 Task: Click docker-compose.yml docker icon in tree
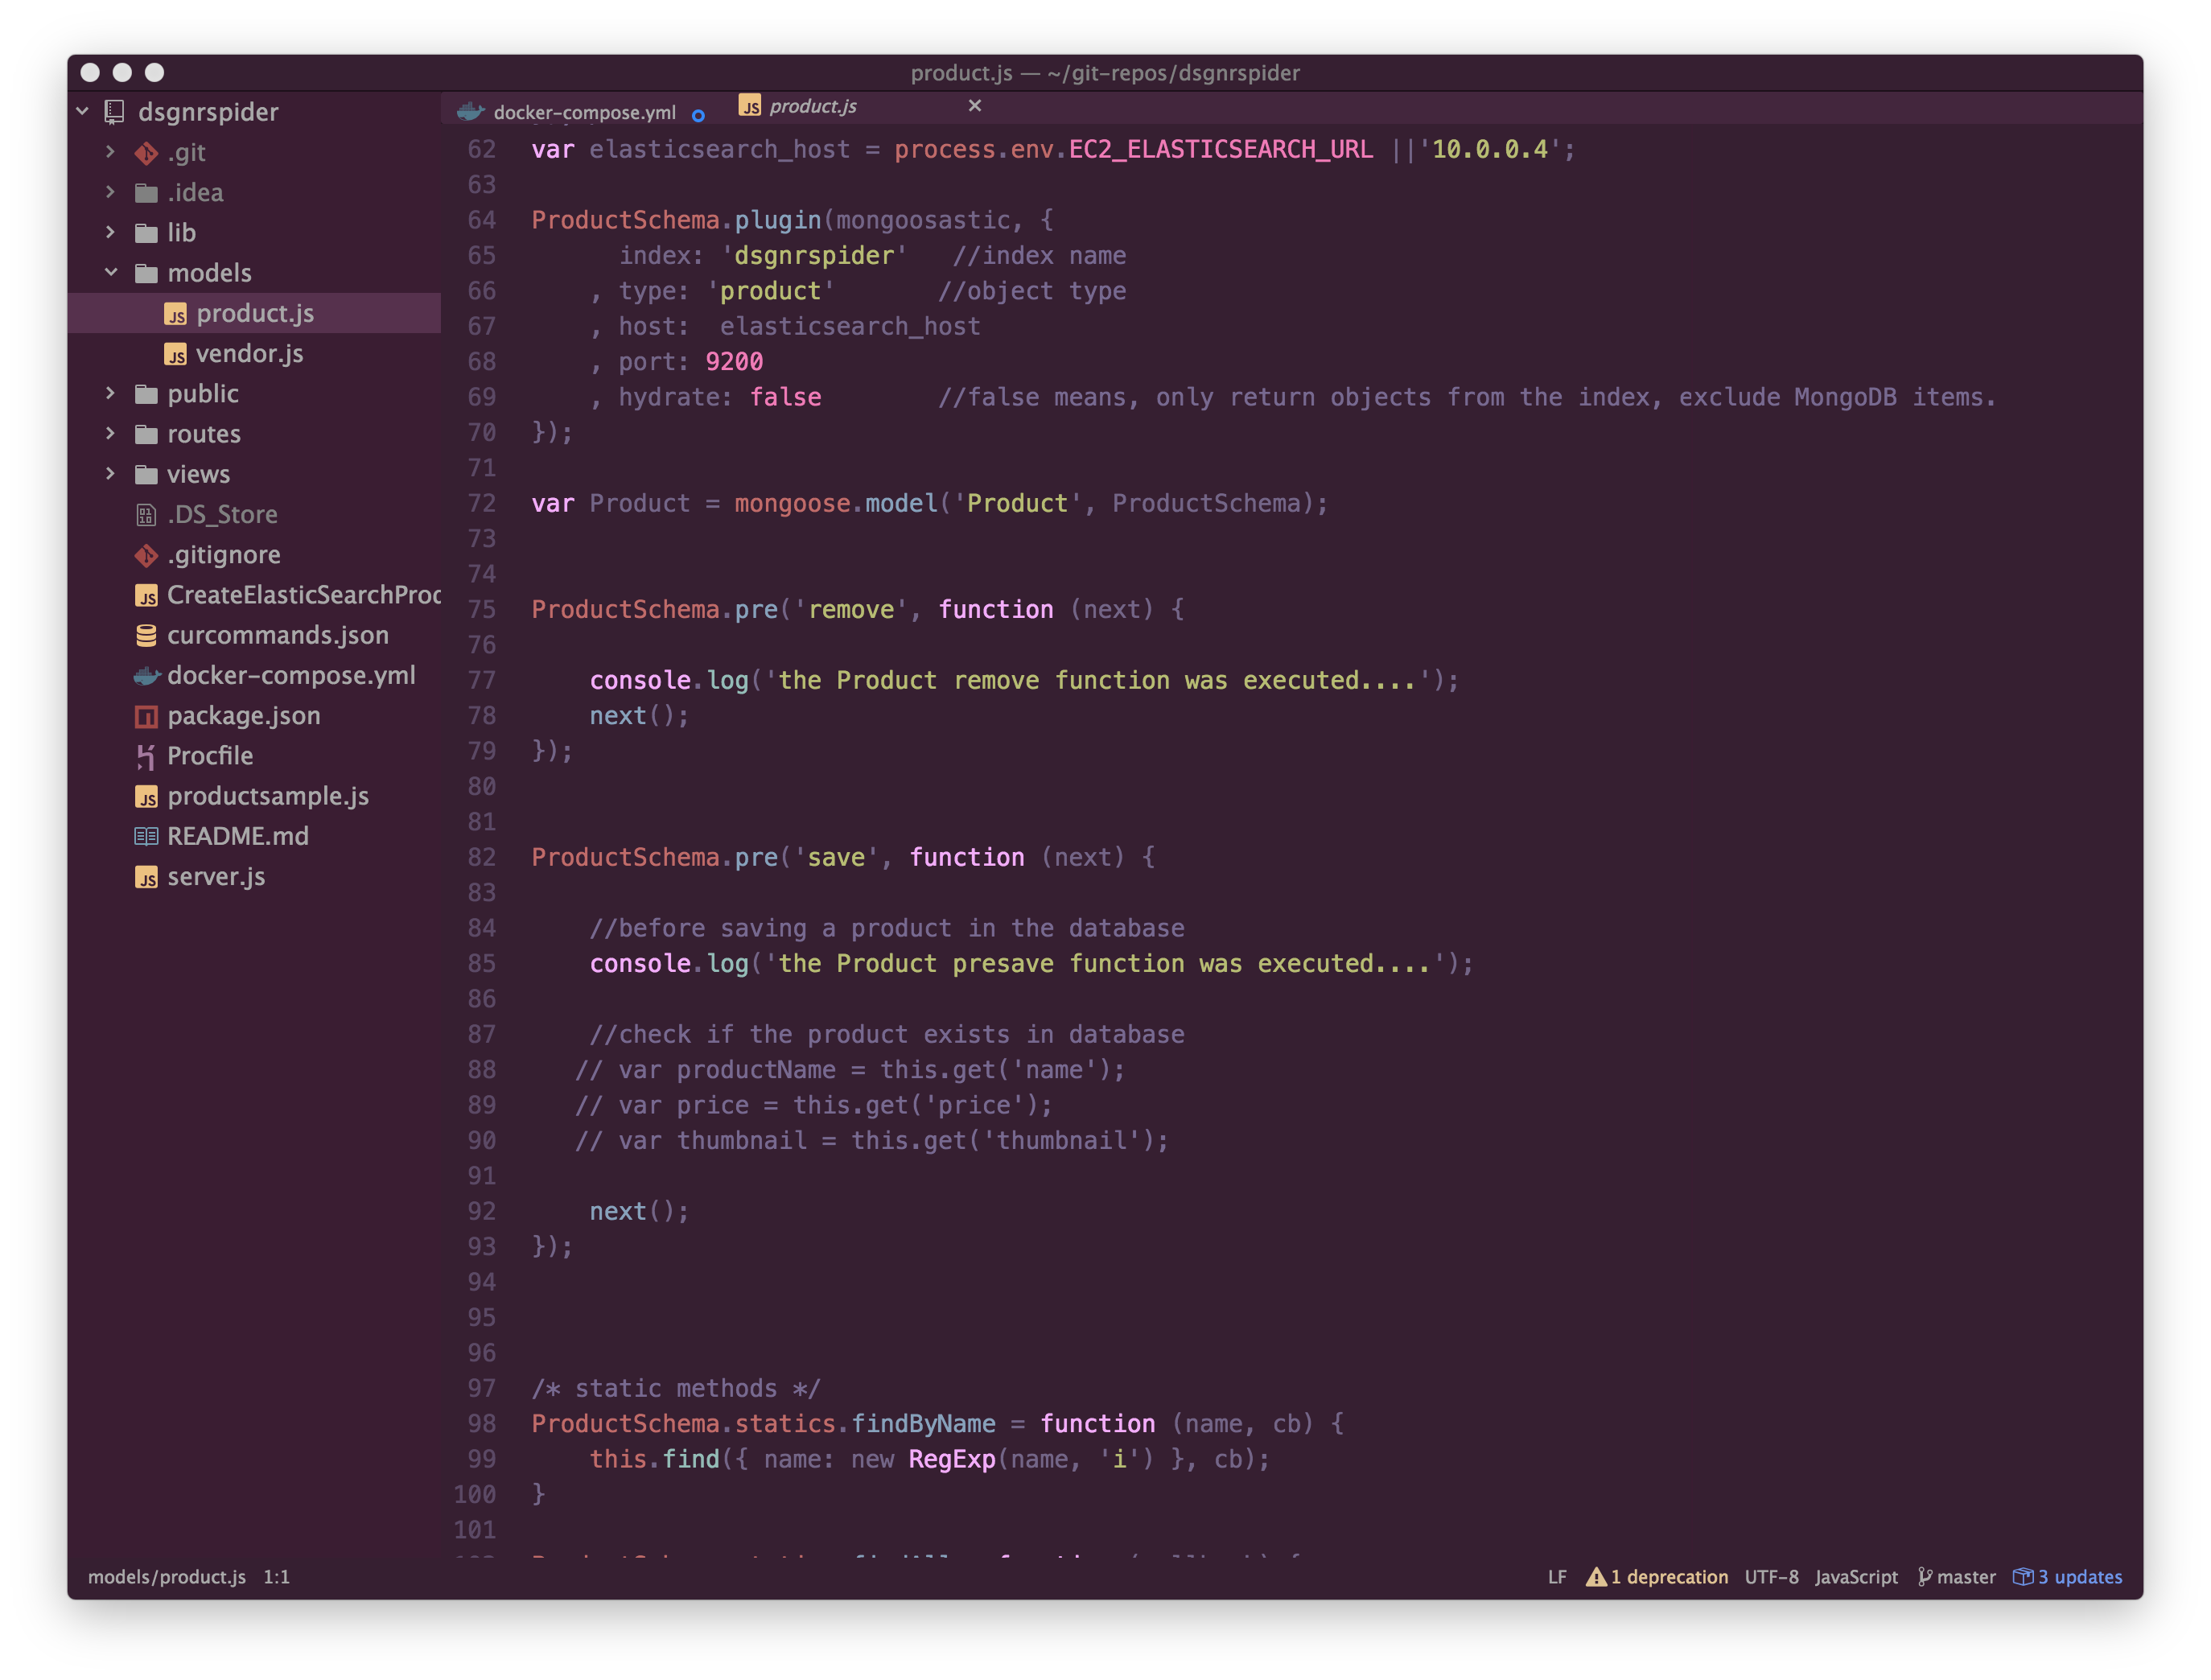pos(147,676)
